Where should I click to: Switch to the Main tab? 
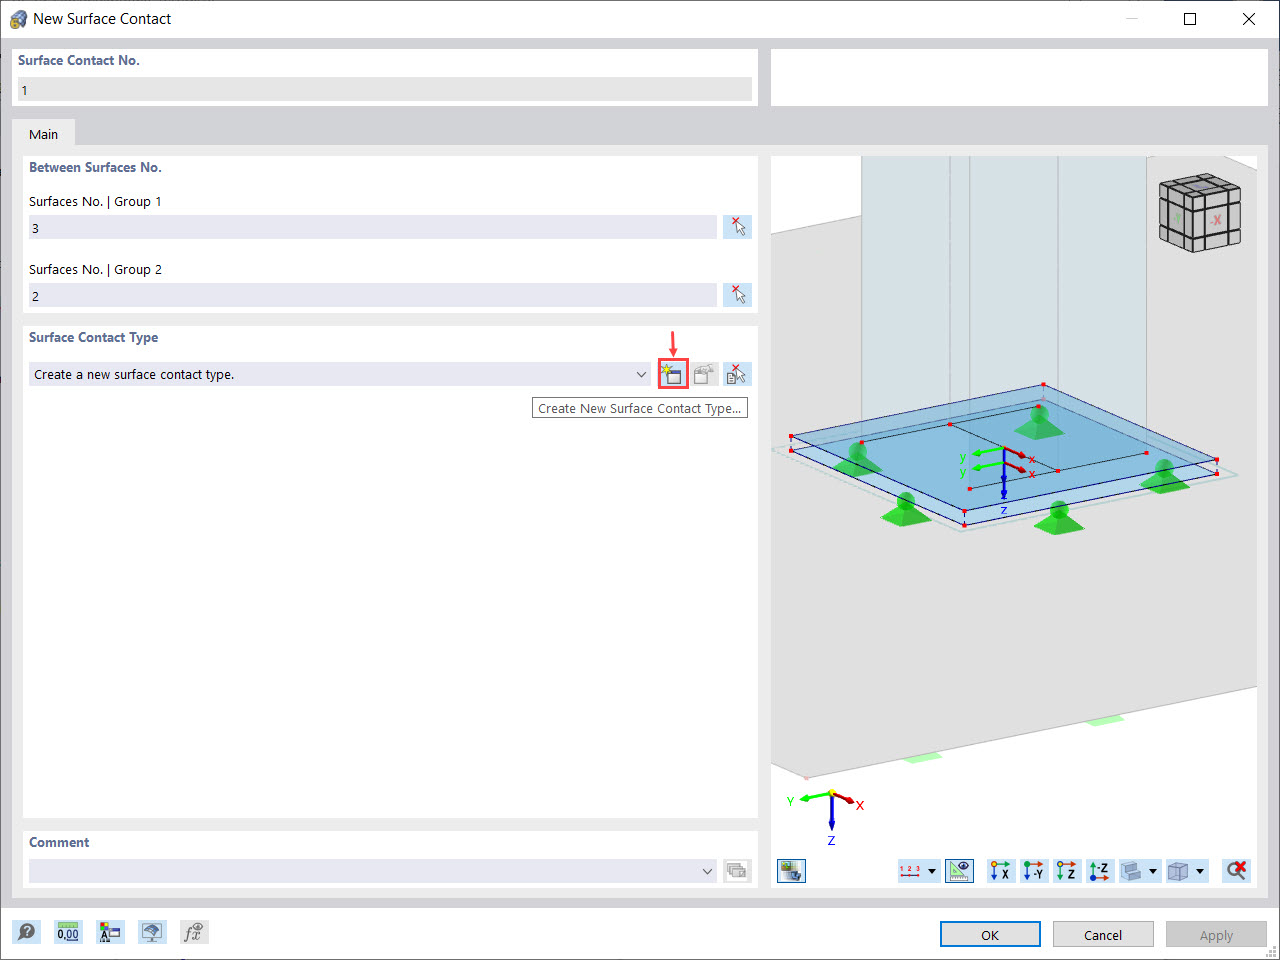(x=43, y=134)
